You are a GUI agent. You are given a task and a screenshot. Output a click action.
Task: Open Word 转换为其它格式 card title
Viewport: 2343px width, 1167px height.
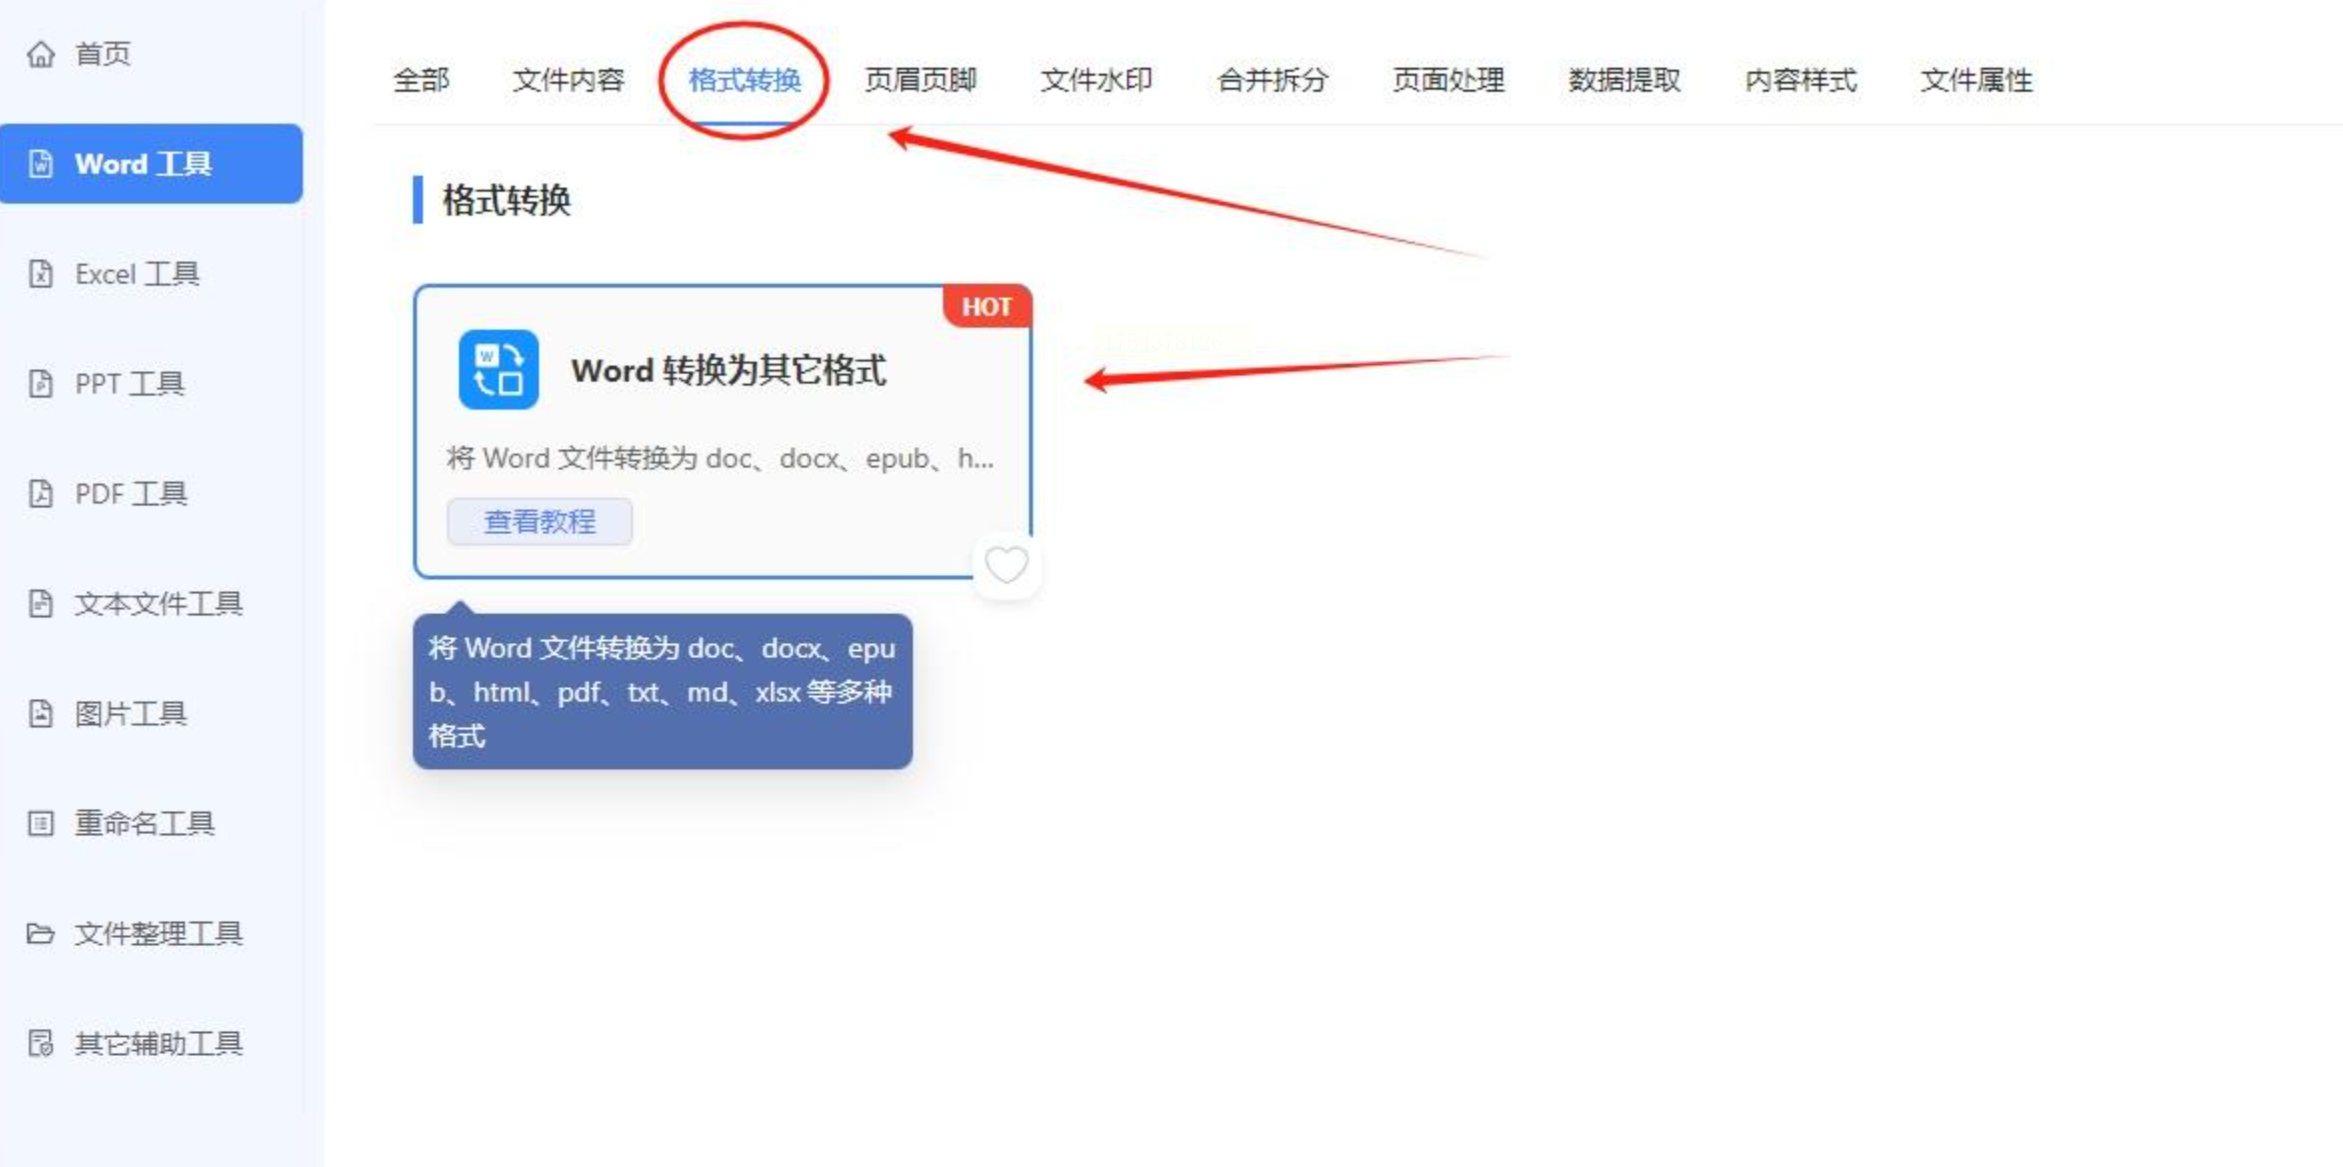[x=728, y=371]
